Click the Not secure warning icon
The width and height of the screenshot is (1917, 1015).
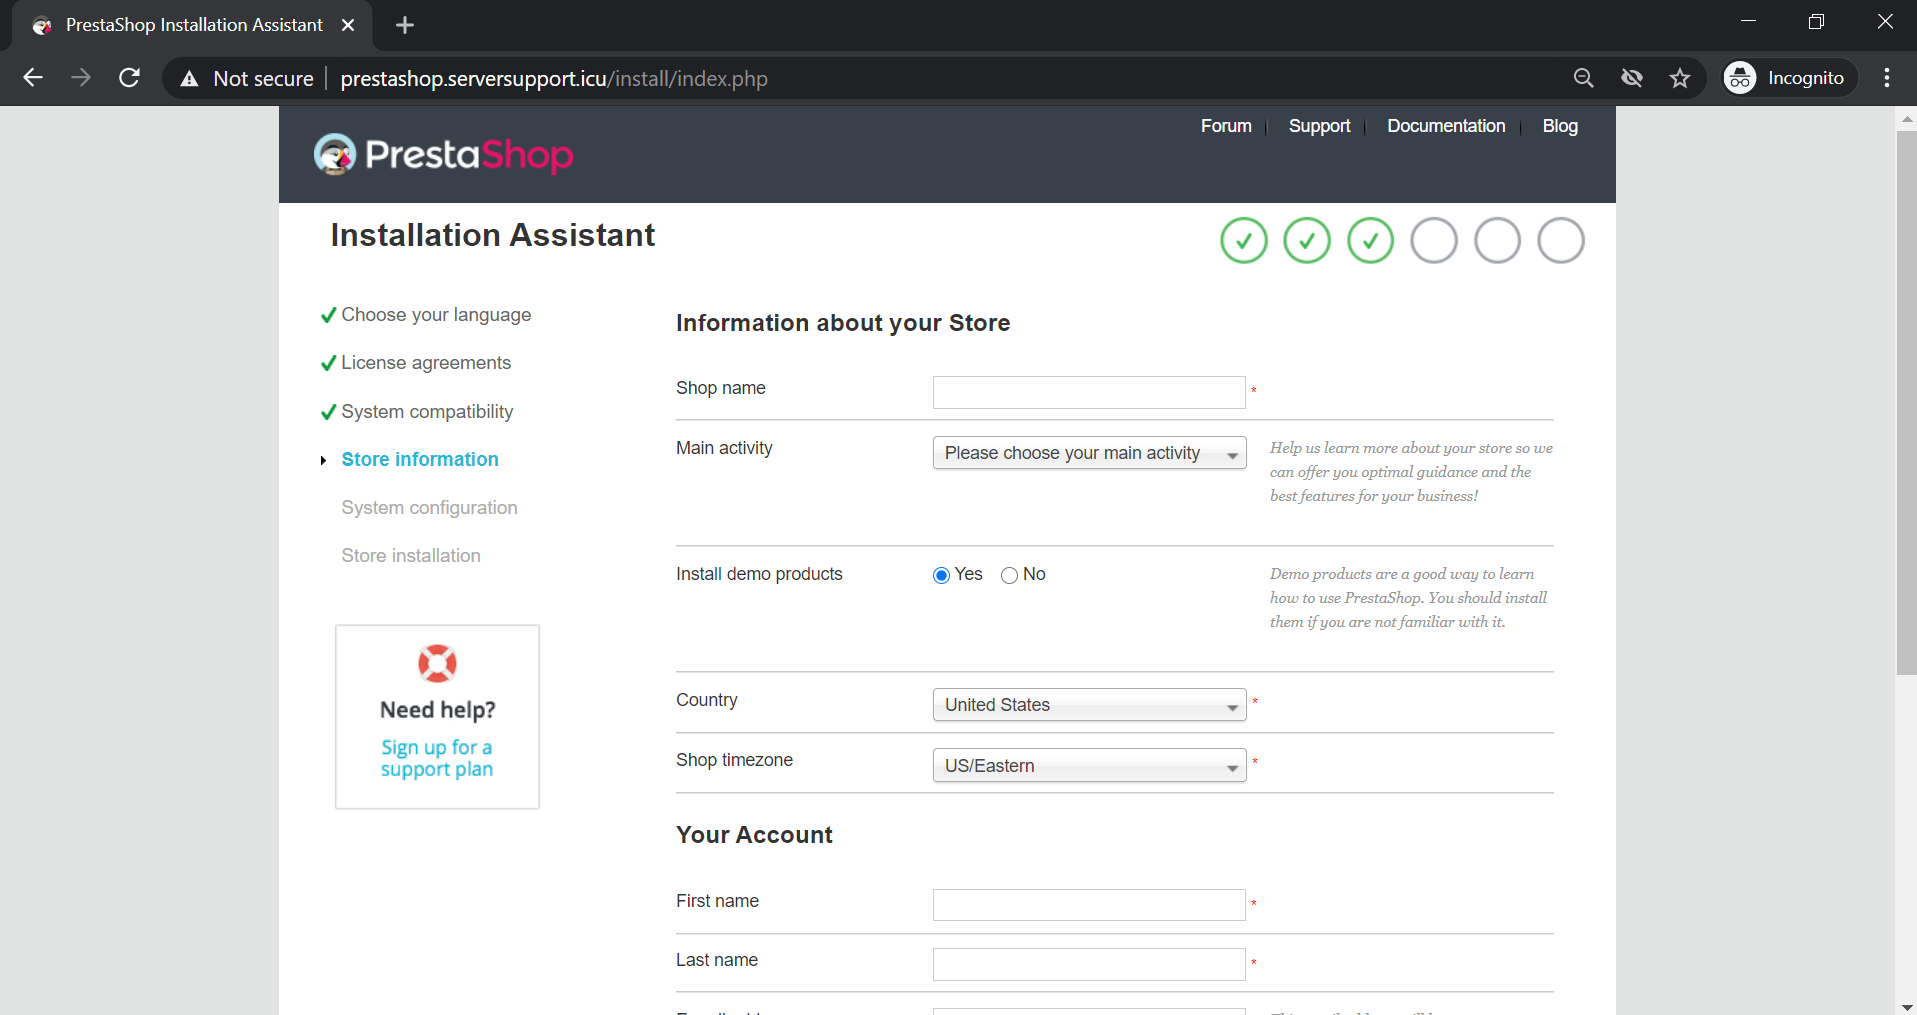pos(189,79)
